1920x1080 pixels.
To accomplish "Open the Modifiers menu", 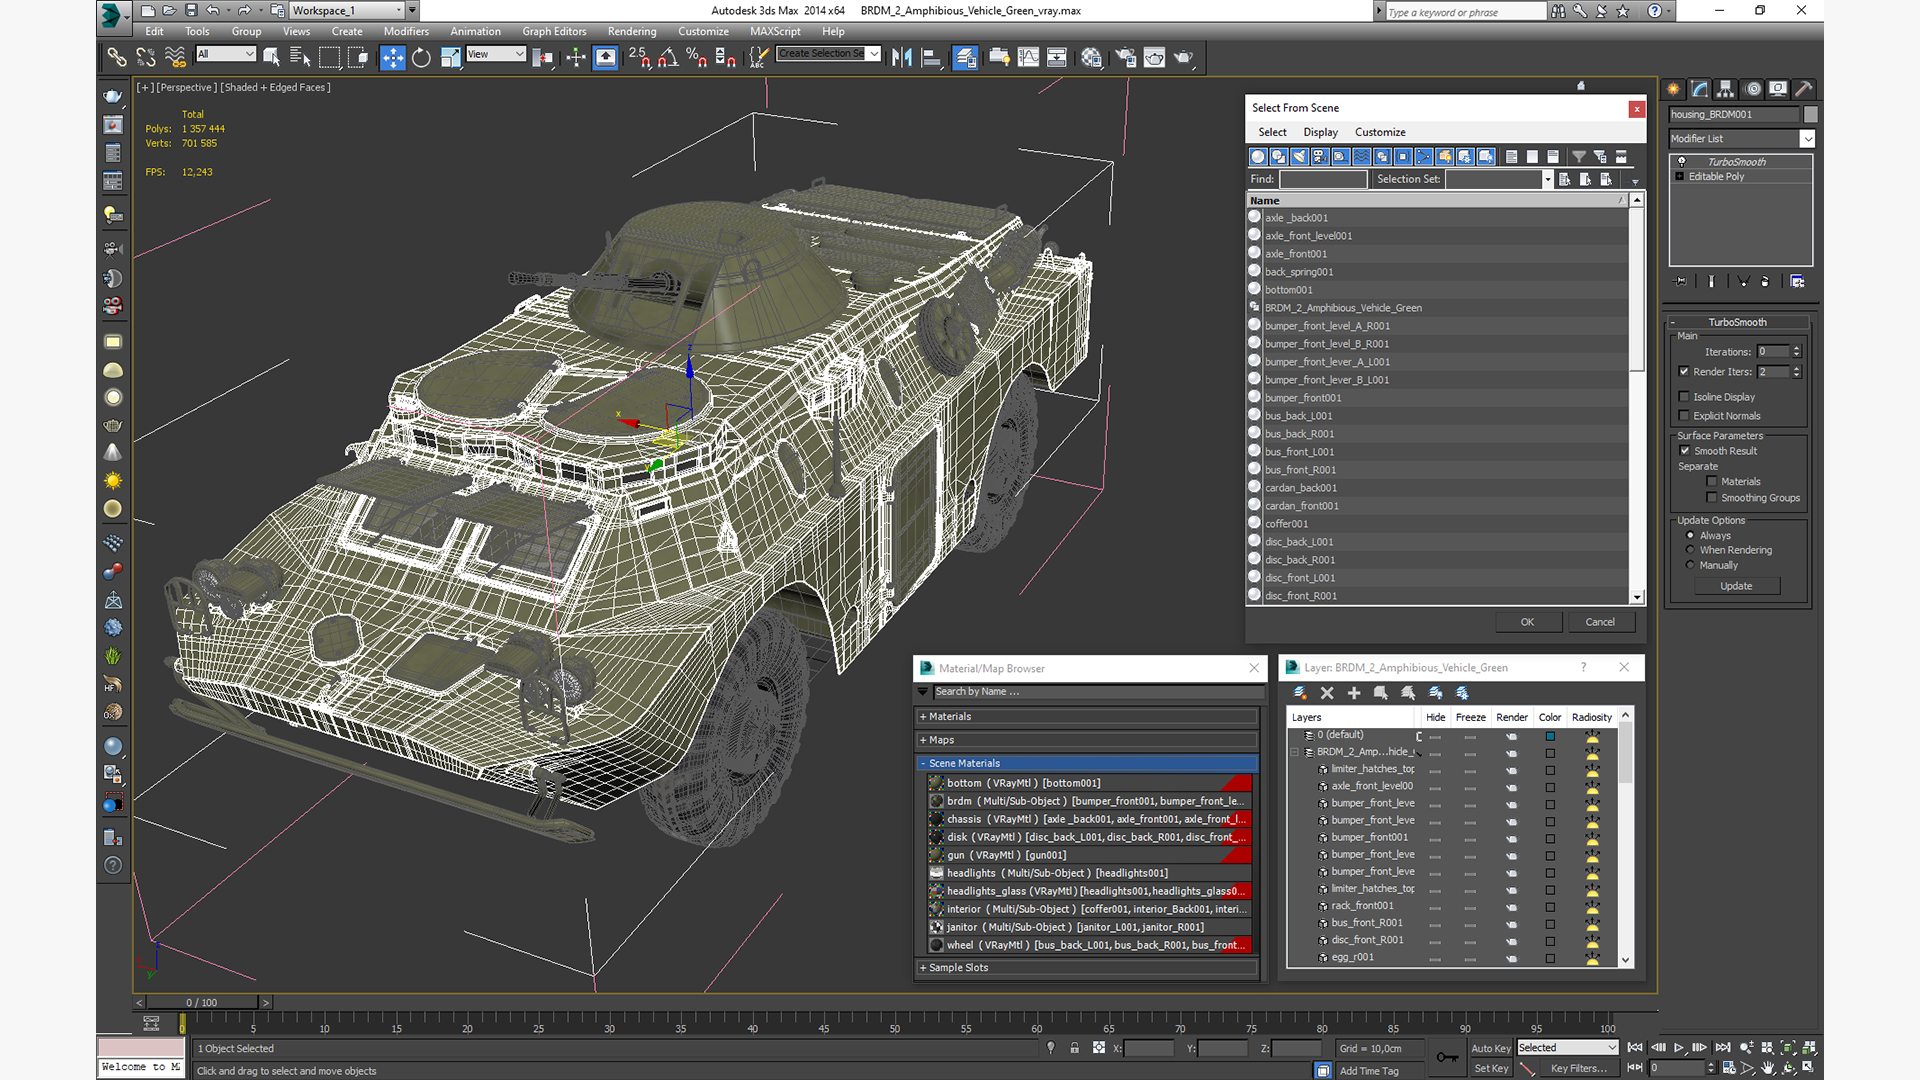I will (x=406, y=32).
